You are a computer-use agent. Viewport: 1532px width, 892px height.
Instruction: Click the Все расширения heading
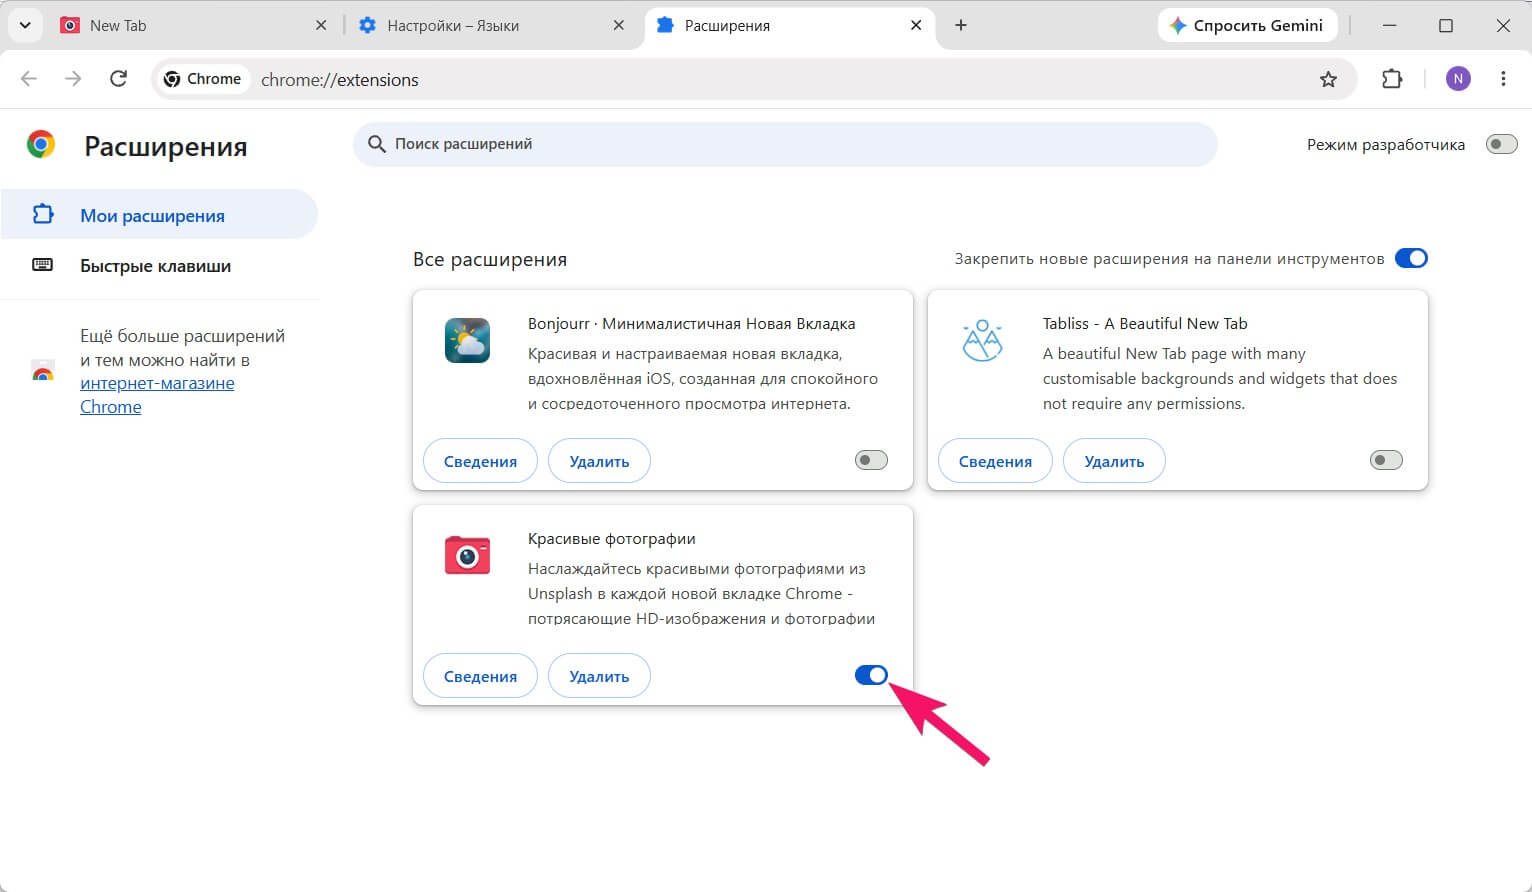(490, 259)
